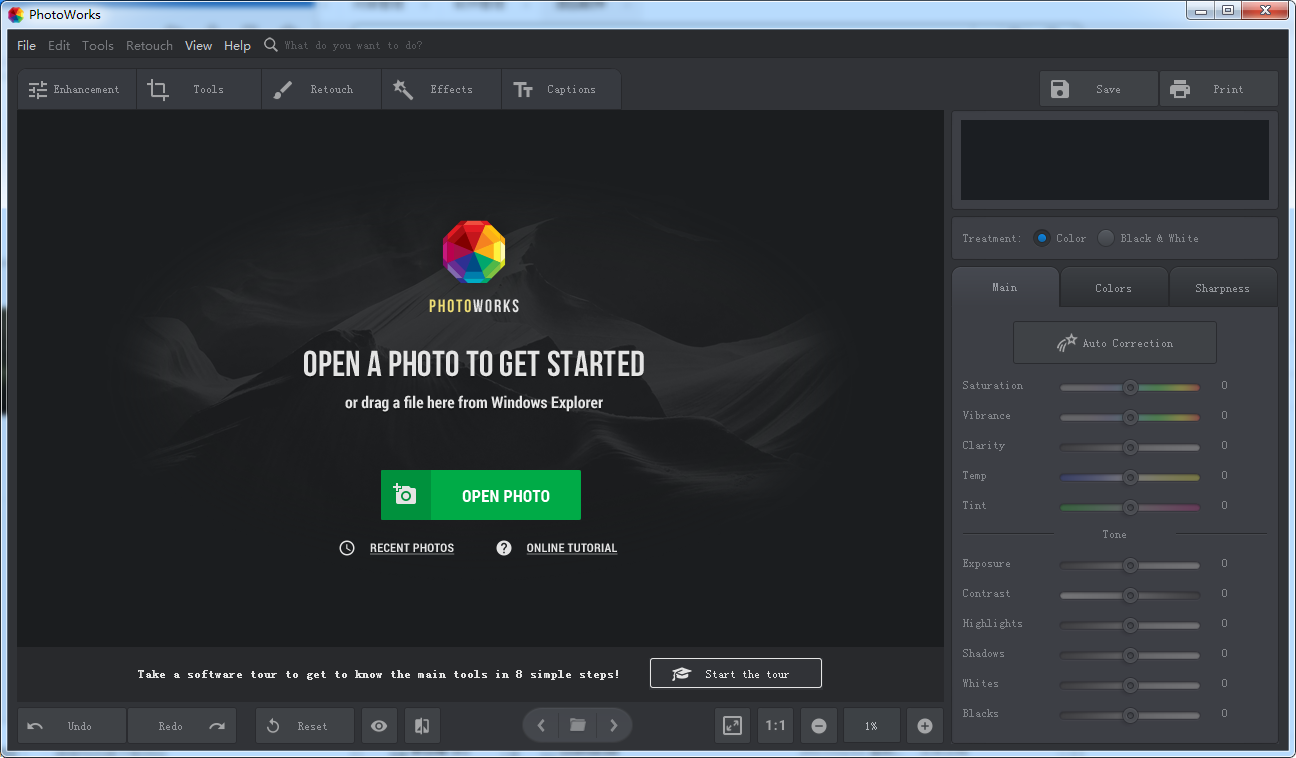Select the Color treatment option
Viewport: 1296px width, 758px height.
point(1042,238)
